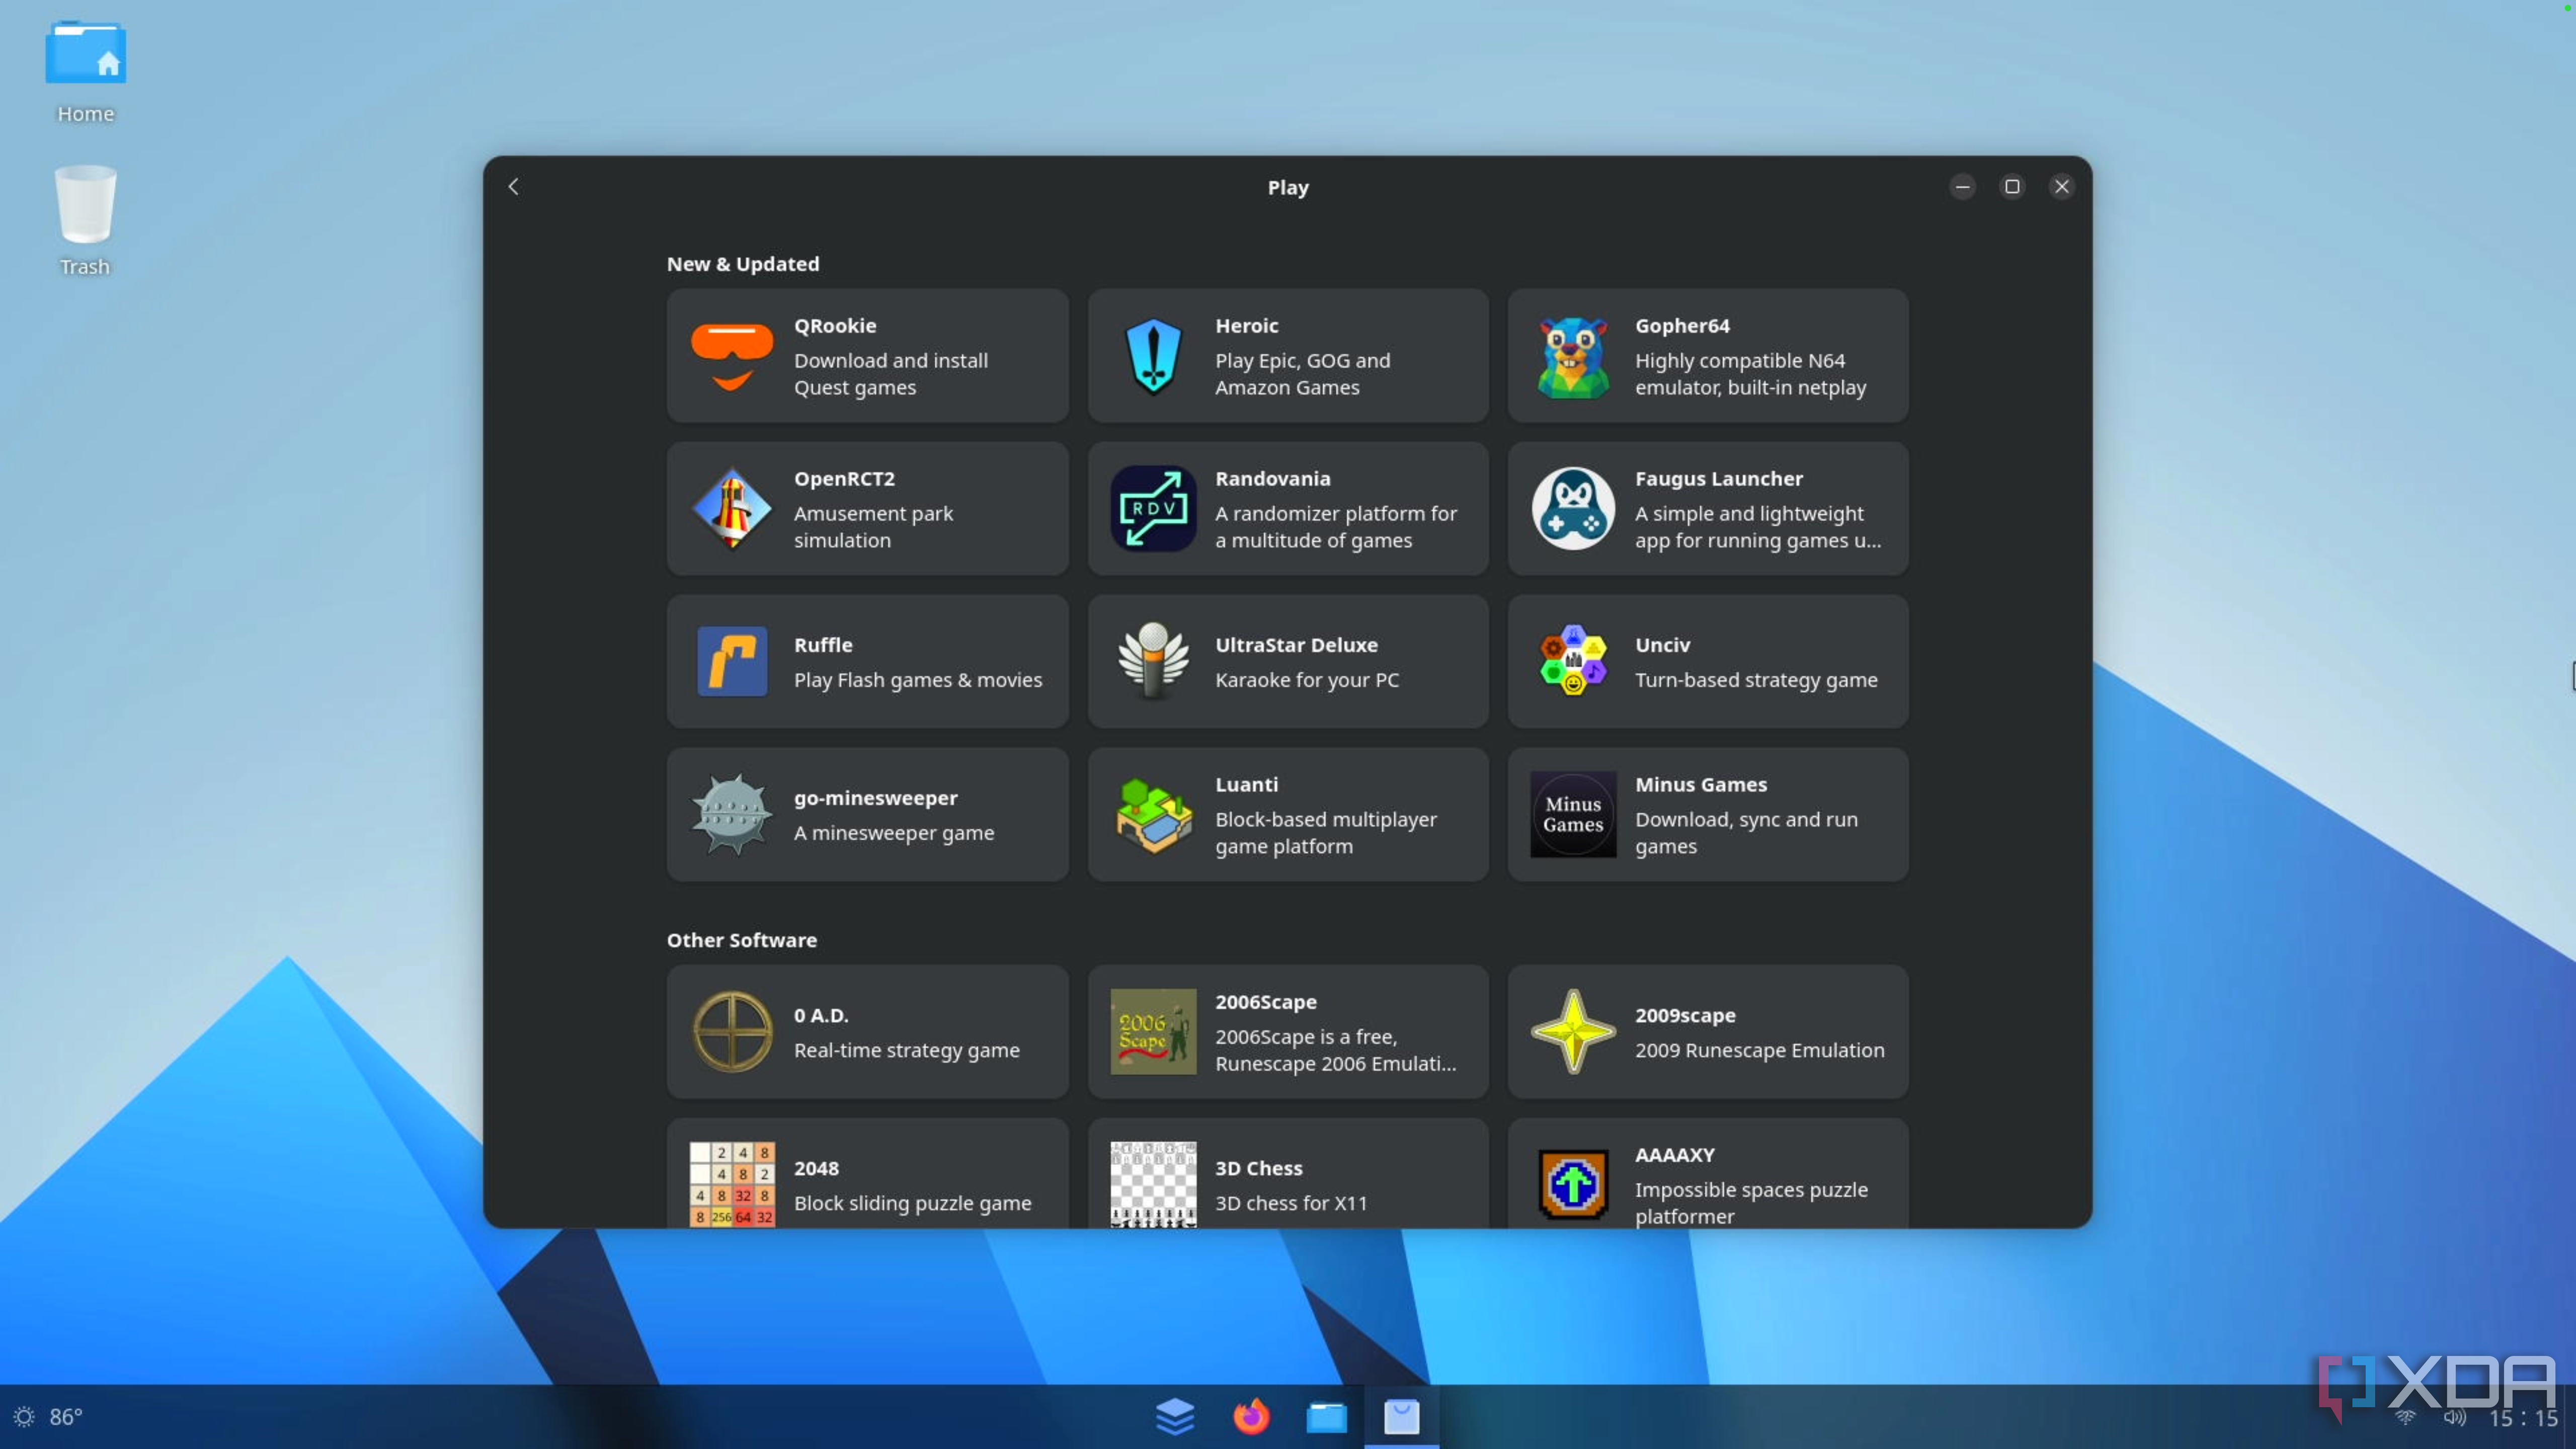The width and height of the screenshot is (2576, 1449).
Task: Open the Trash on desktop
Action: pos(85,221)
